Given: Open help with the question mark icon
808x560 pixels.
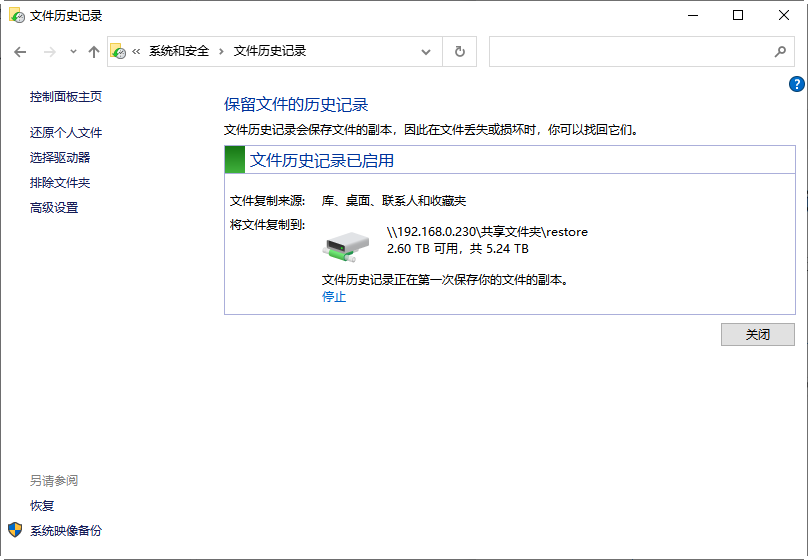Looking at the screenshot, I should [797, 84].
